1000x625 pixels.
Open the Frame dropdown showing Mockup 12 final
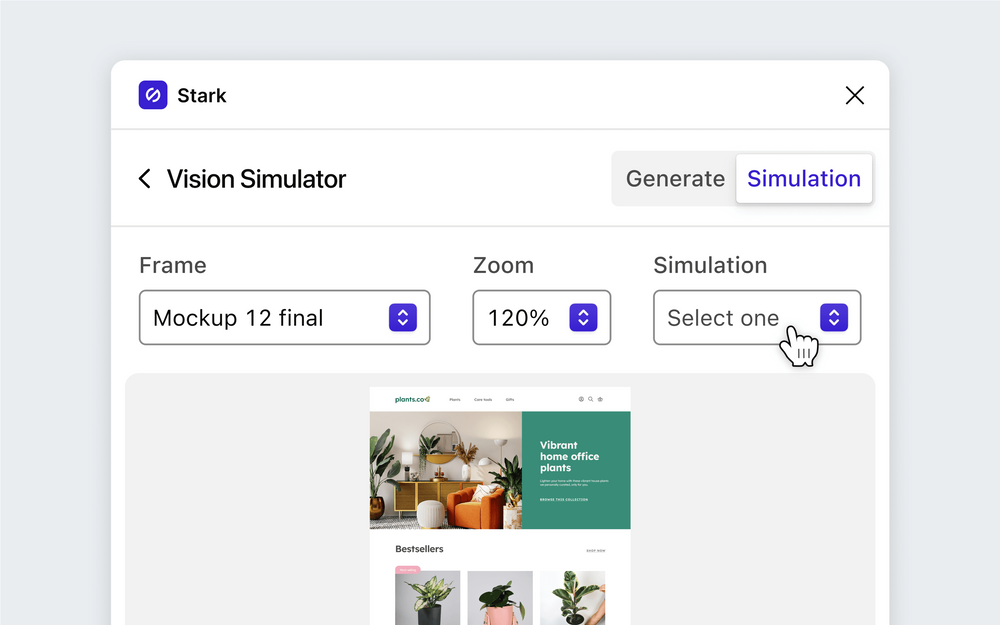pos(284,317)
